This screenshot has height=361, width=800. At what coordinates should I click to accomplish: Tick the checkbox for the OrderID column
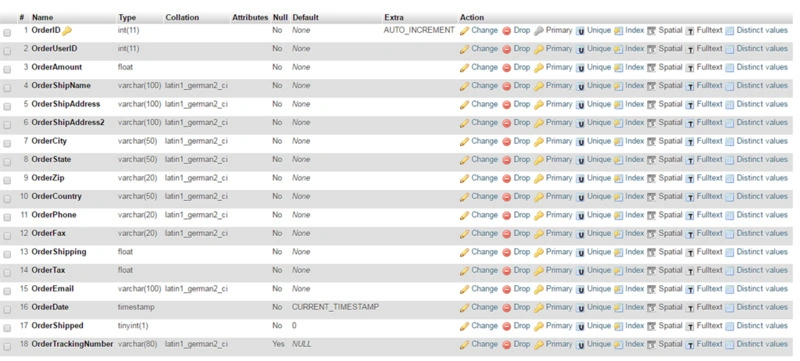7,33
